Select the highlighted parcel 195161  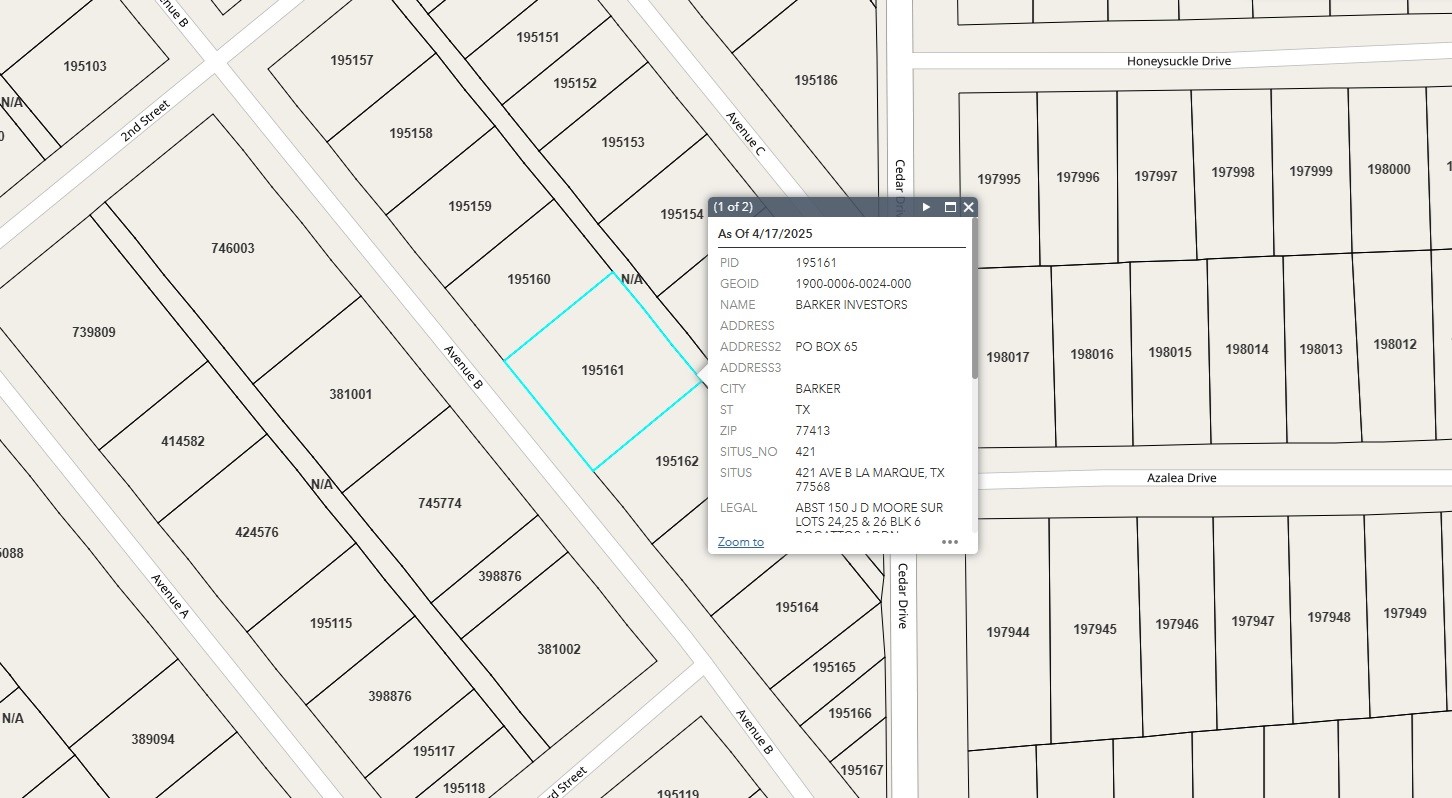602,371
